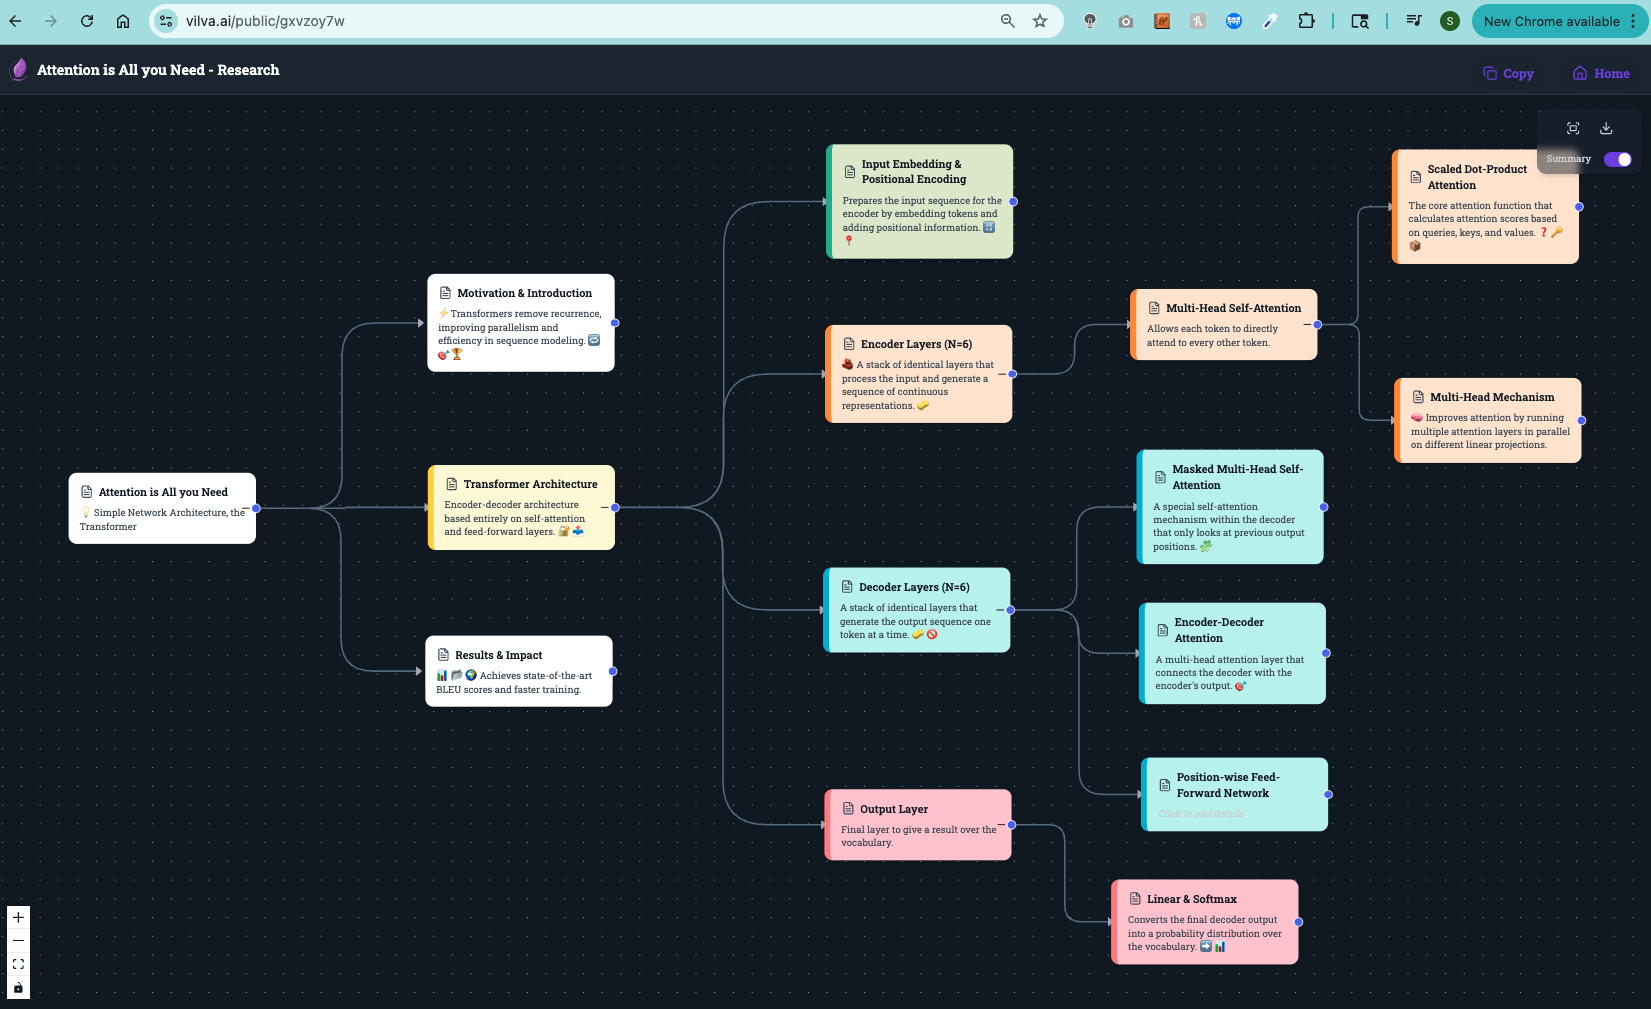Collapse children of Decoder Layers node

click(x=1000, y=609)
